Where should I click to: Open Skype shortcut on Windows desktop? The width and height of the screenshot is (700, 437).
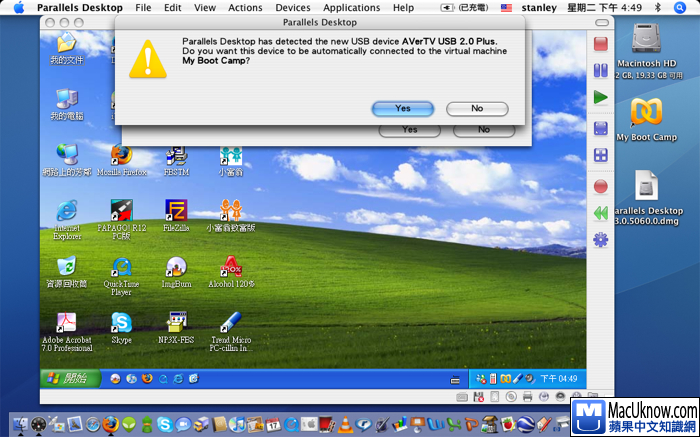coord(121,323)
